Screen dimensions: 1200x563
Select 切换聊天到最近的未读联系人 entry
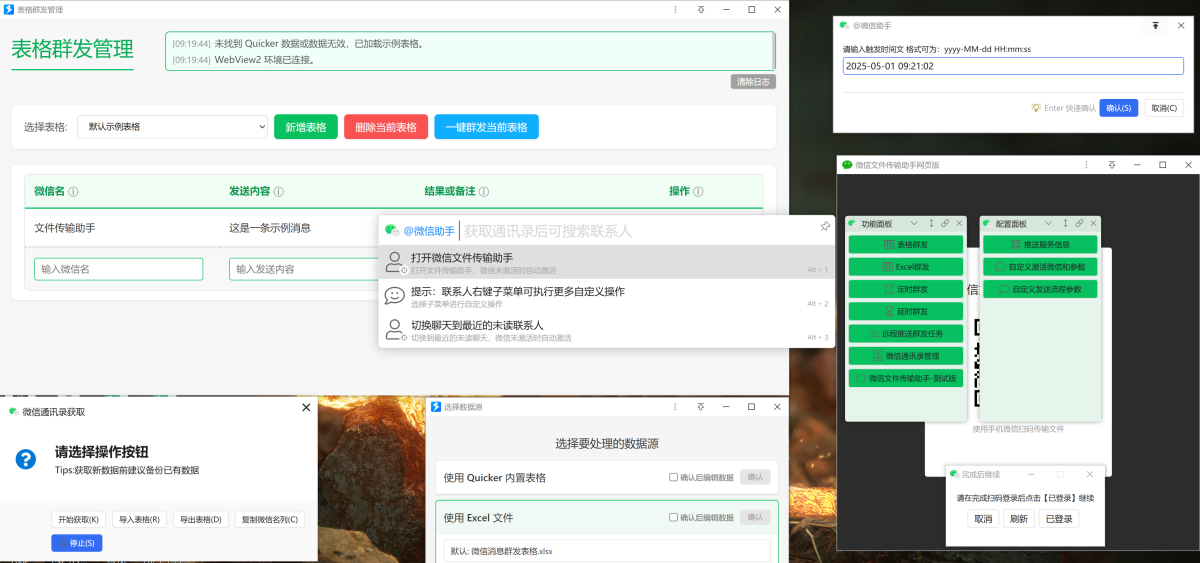(606, 330)
